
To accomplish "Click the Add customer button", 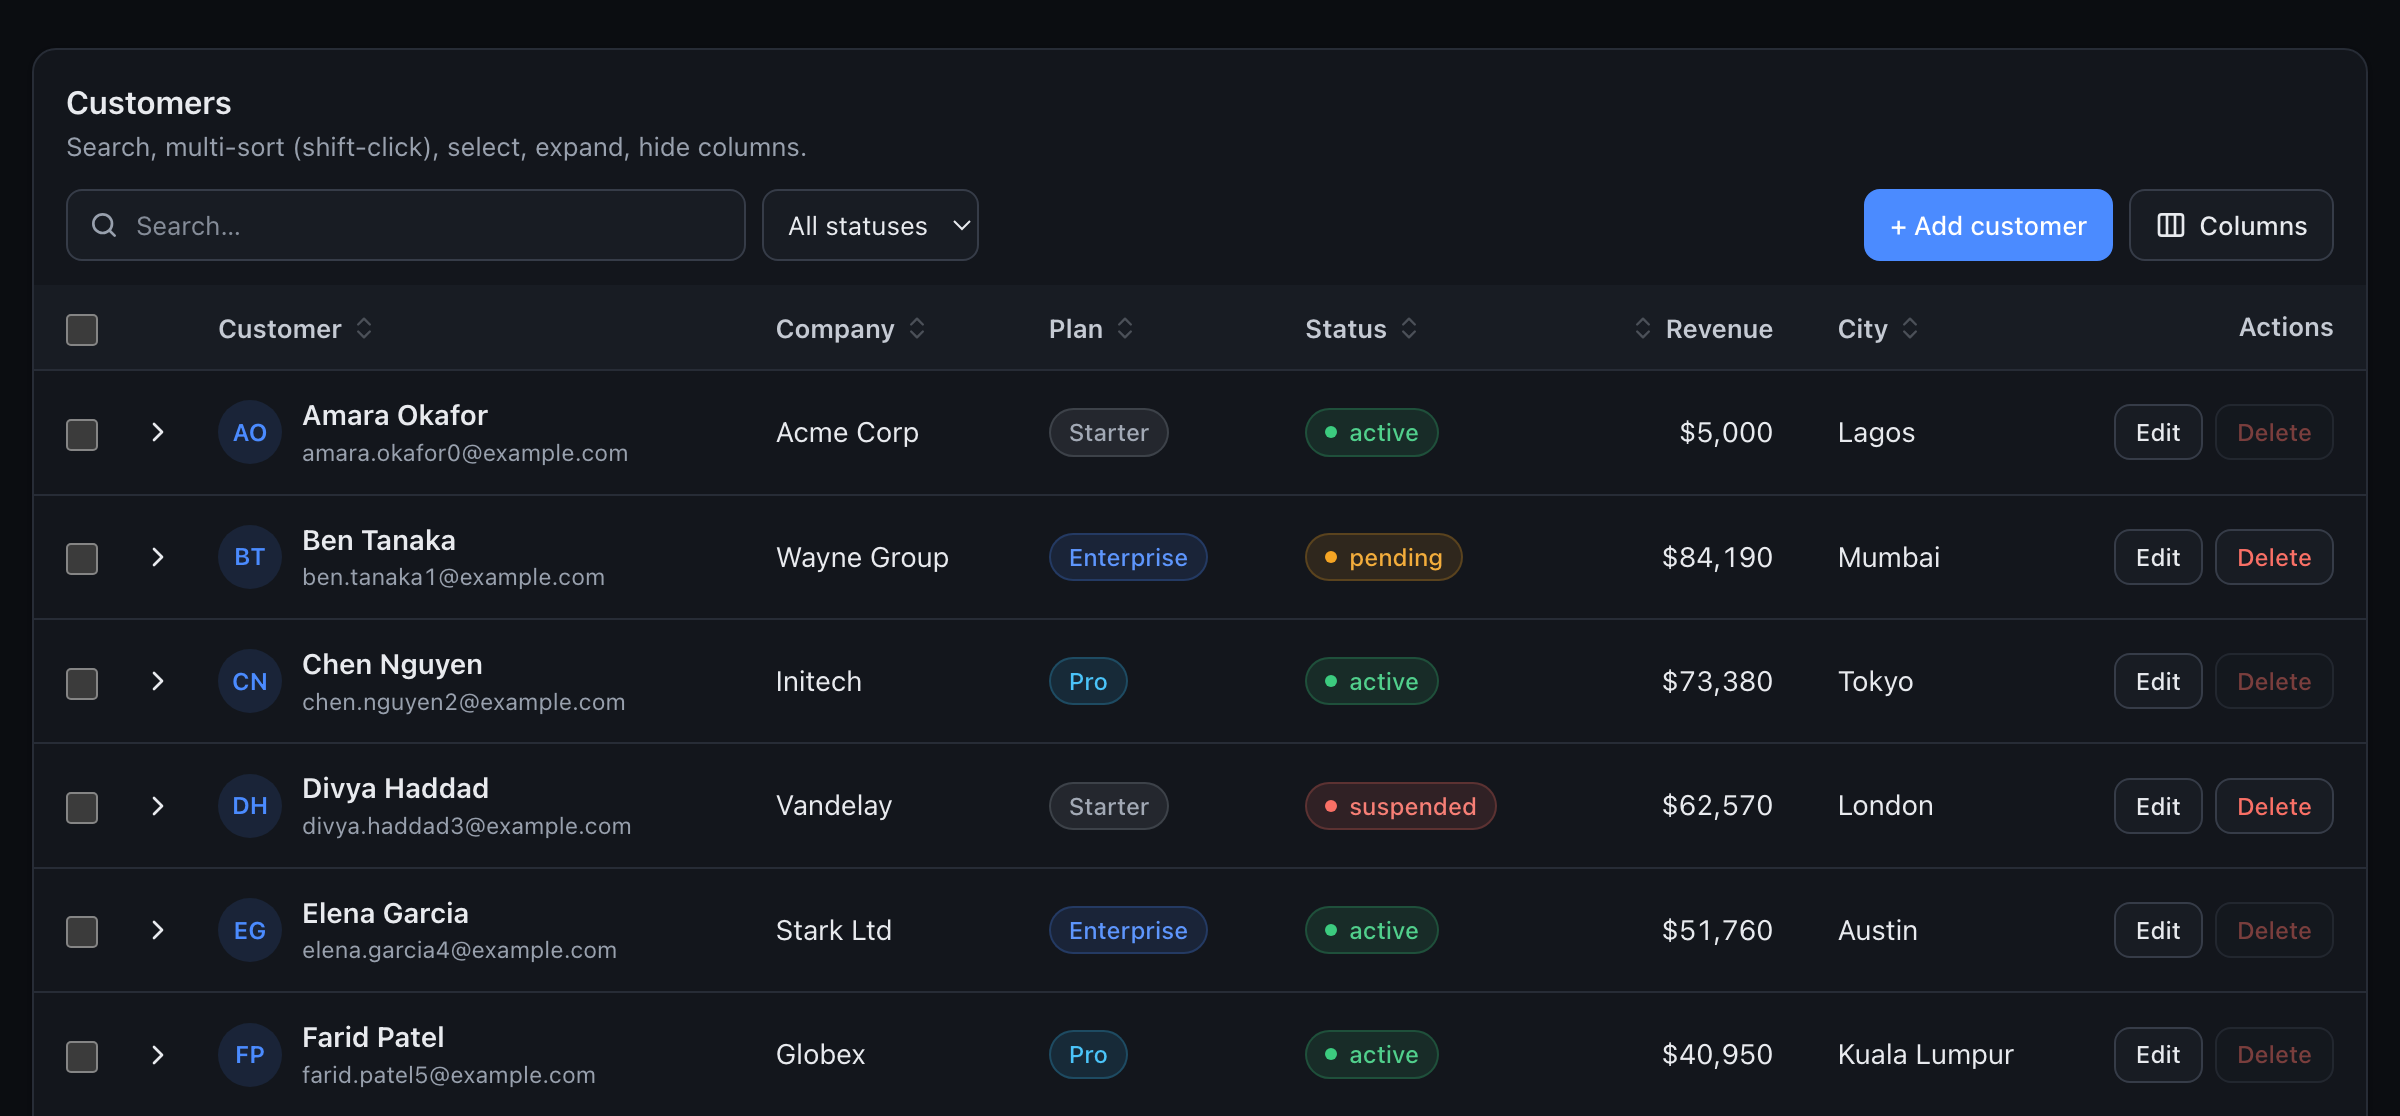I will (1988, 225).
